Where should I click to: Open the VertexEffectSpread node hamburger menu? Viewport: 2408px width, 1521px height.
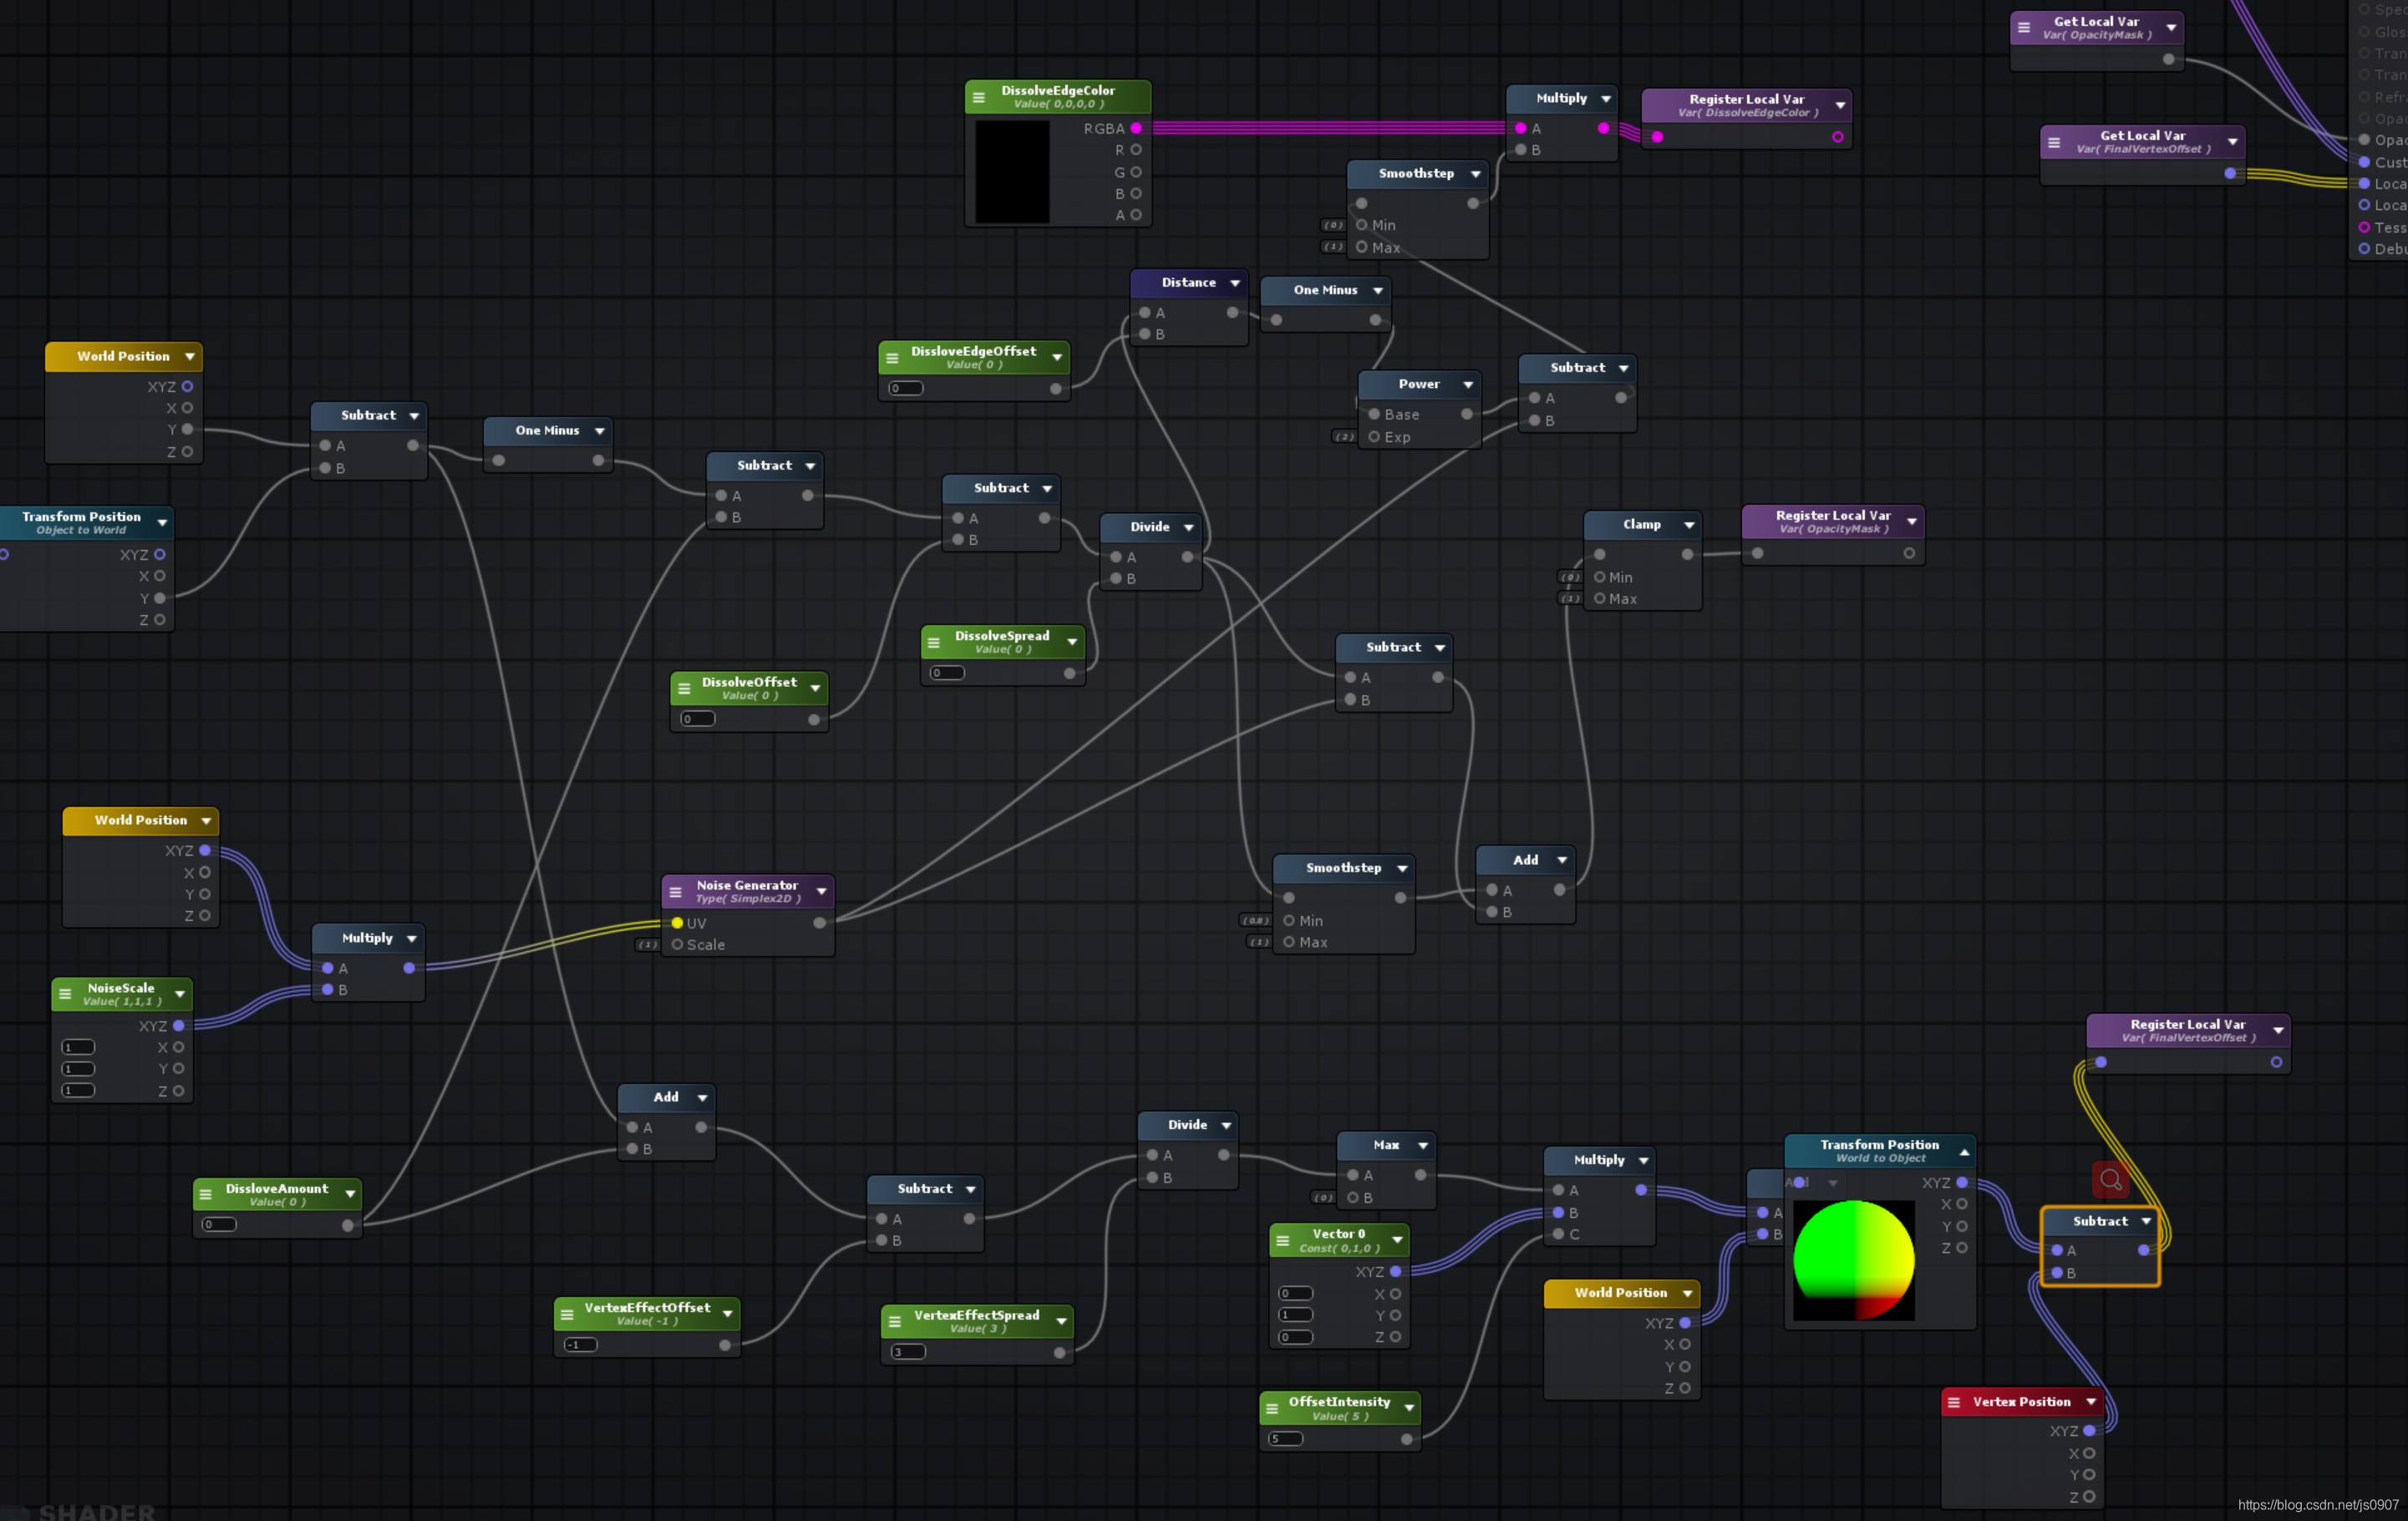[895, 1321]
